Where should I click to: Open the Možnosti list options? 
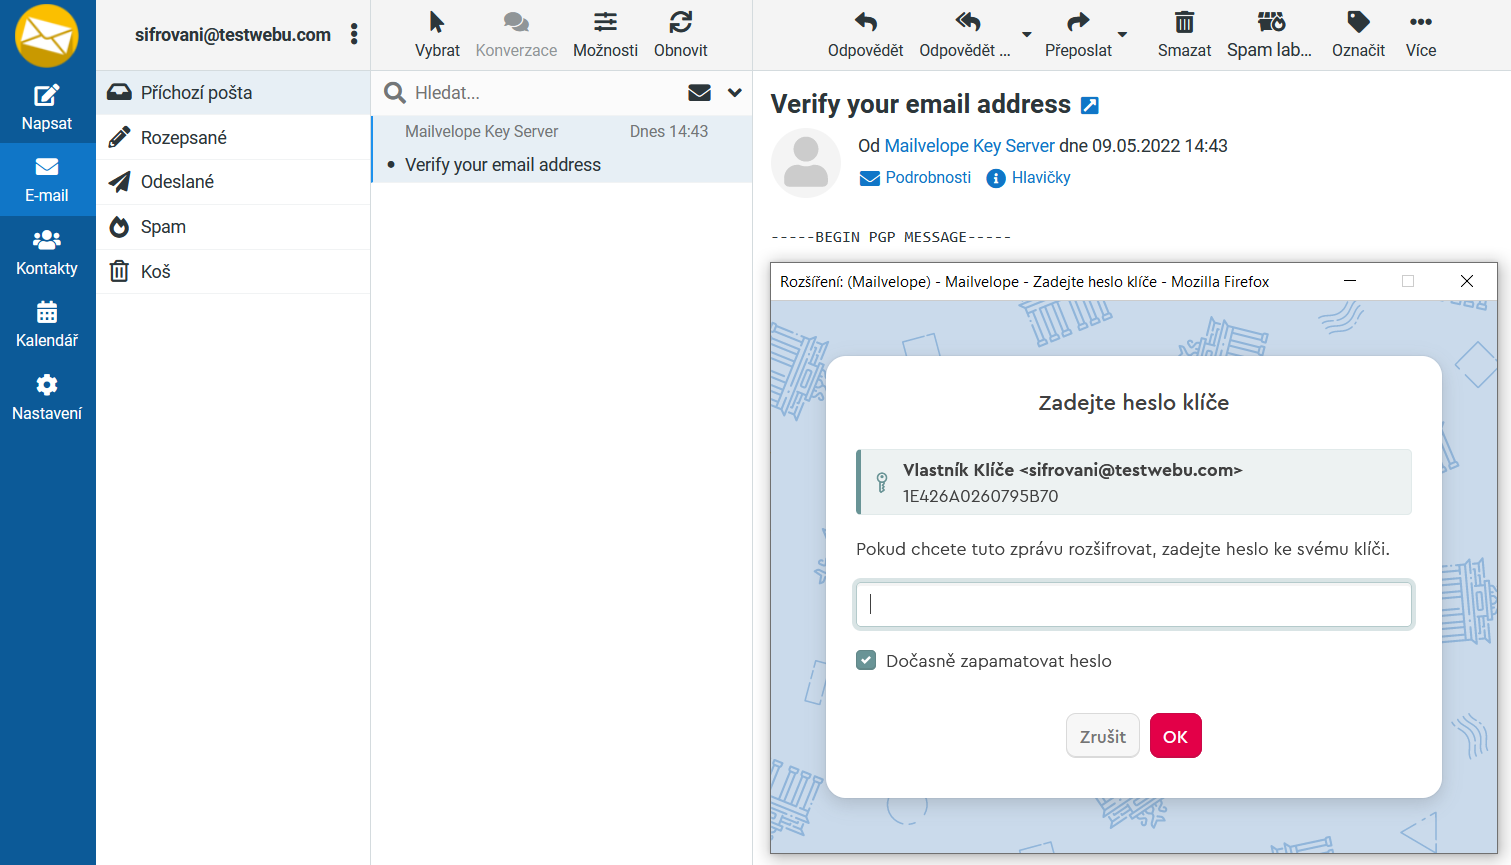point(605,35)
